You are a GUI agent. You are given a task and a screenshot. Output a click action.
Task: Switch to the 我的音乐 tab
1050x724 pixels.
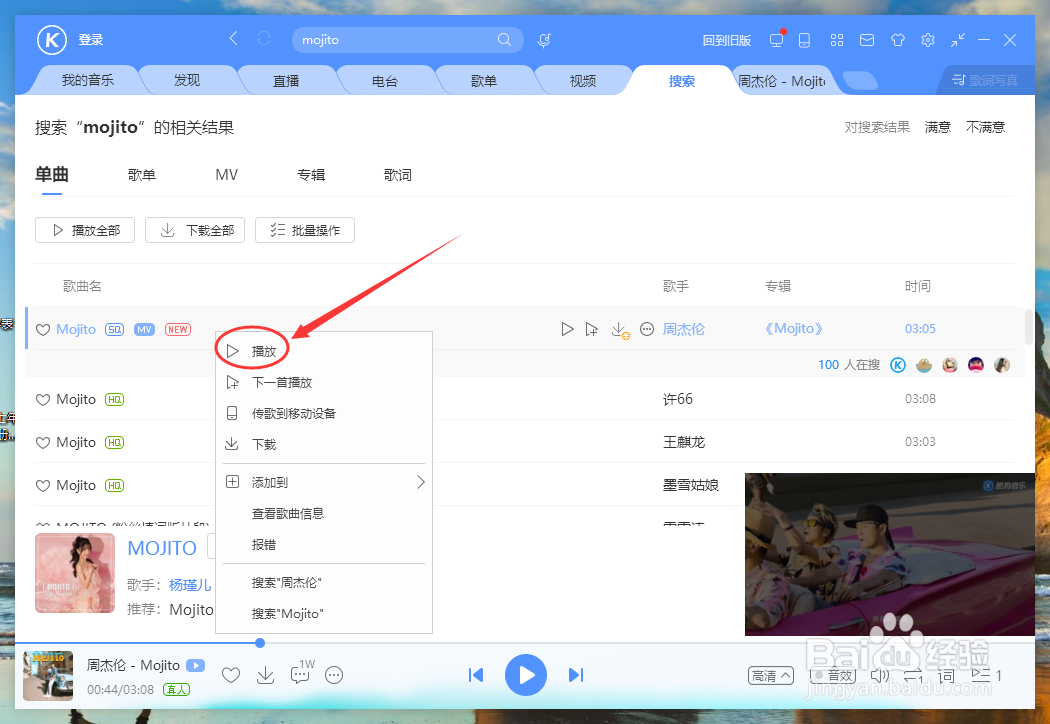[x=88, y=80]
